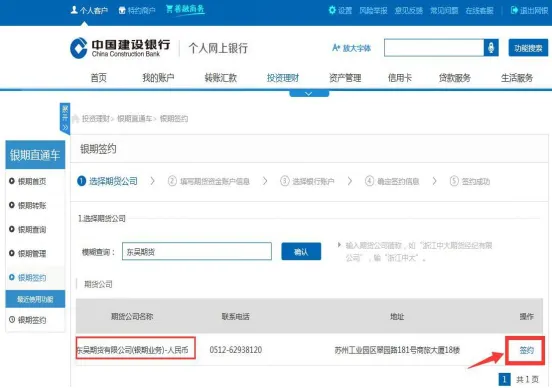552x388 pixels.
Task: Open 生活服务 menu
Action: (x=517, y=77)
